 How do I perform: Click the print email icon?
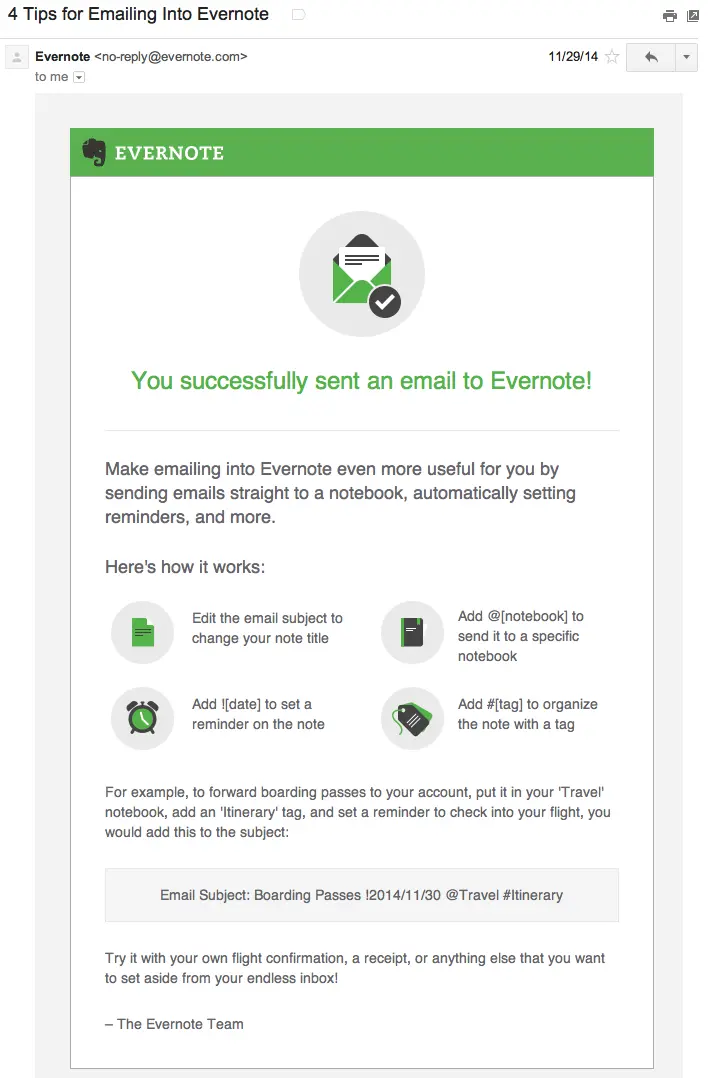670,16
